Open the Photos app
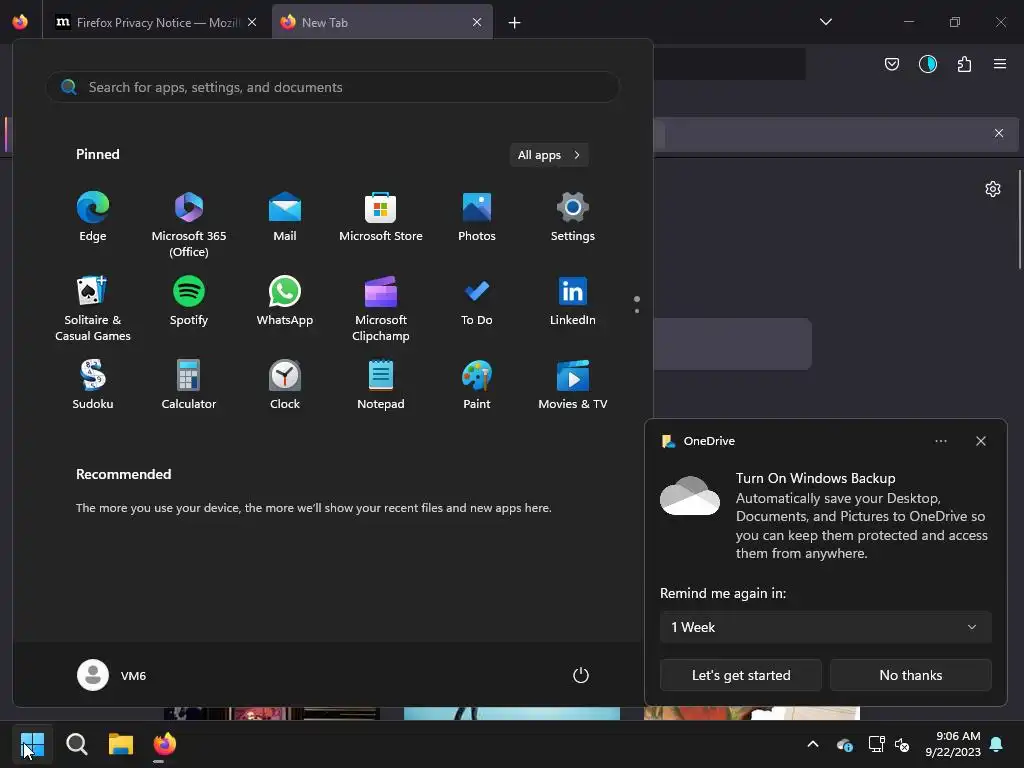The image size is (1024, 768). (x=477, y=218)
